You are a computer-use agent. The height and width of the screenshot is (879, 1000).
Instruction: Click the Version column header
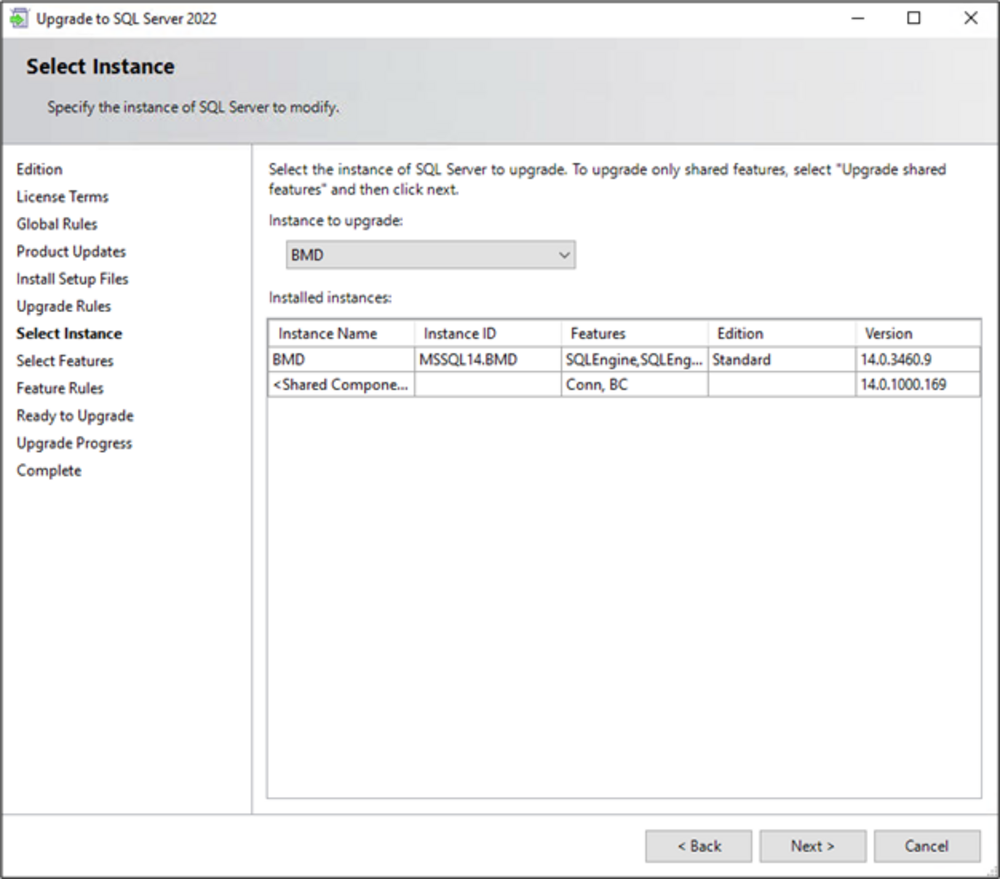click(917, 334)
